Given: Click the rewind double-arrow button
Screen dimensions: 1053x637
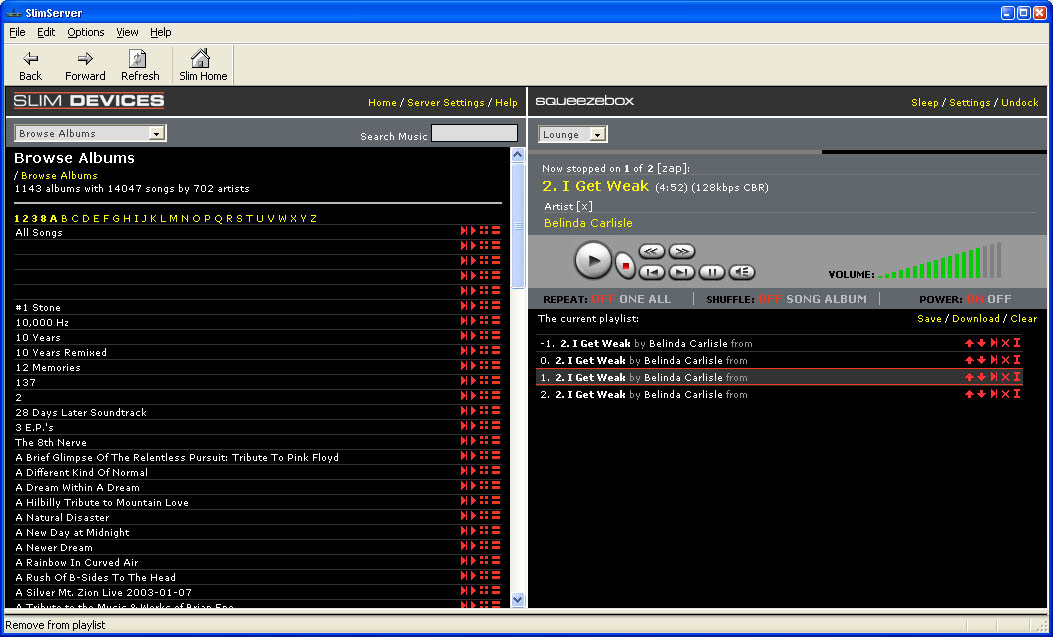Looking at the screenshot, I should (x=651, y=251).
